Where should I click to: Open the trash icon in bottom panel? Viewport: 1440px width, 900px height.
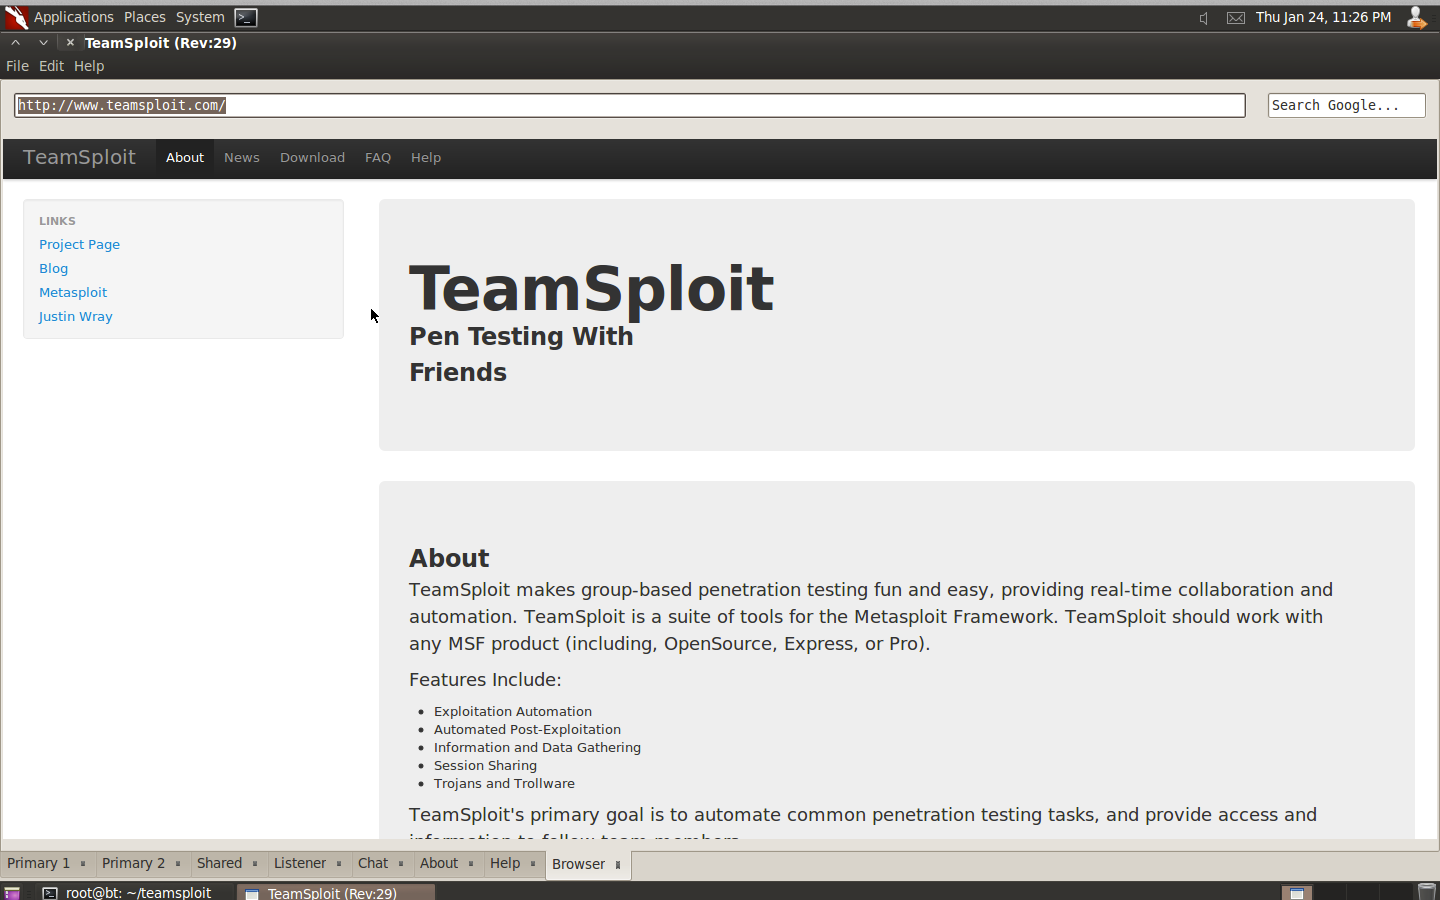click(1427, 892)
